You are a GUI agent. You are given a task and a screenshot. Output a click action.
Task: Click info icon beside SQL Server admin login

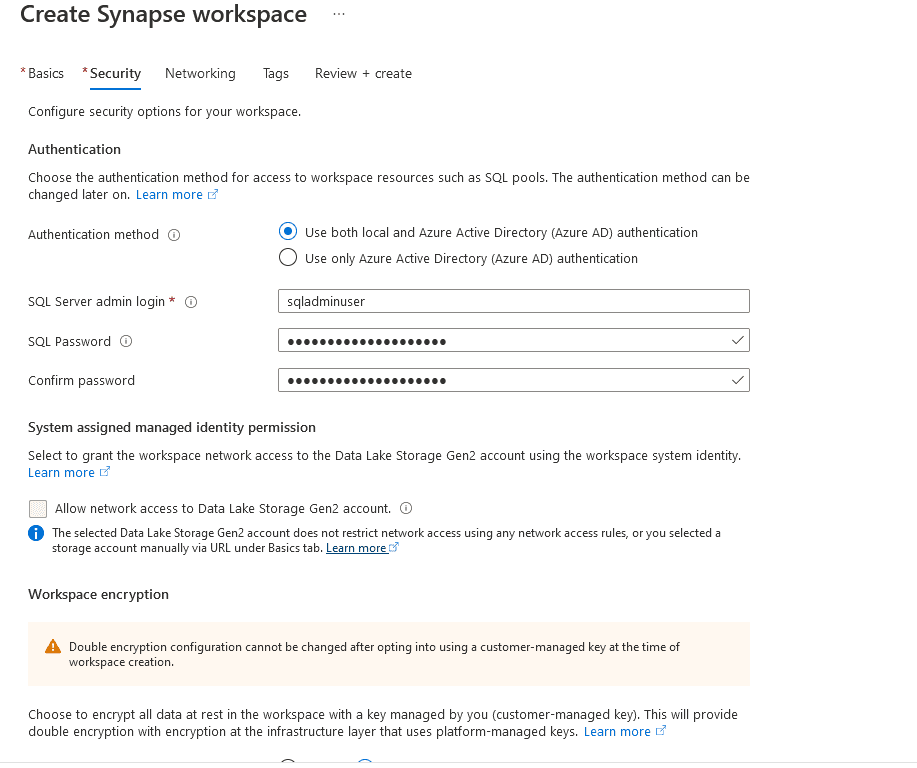pos(191,302)
